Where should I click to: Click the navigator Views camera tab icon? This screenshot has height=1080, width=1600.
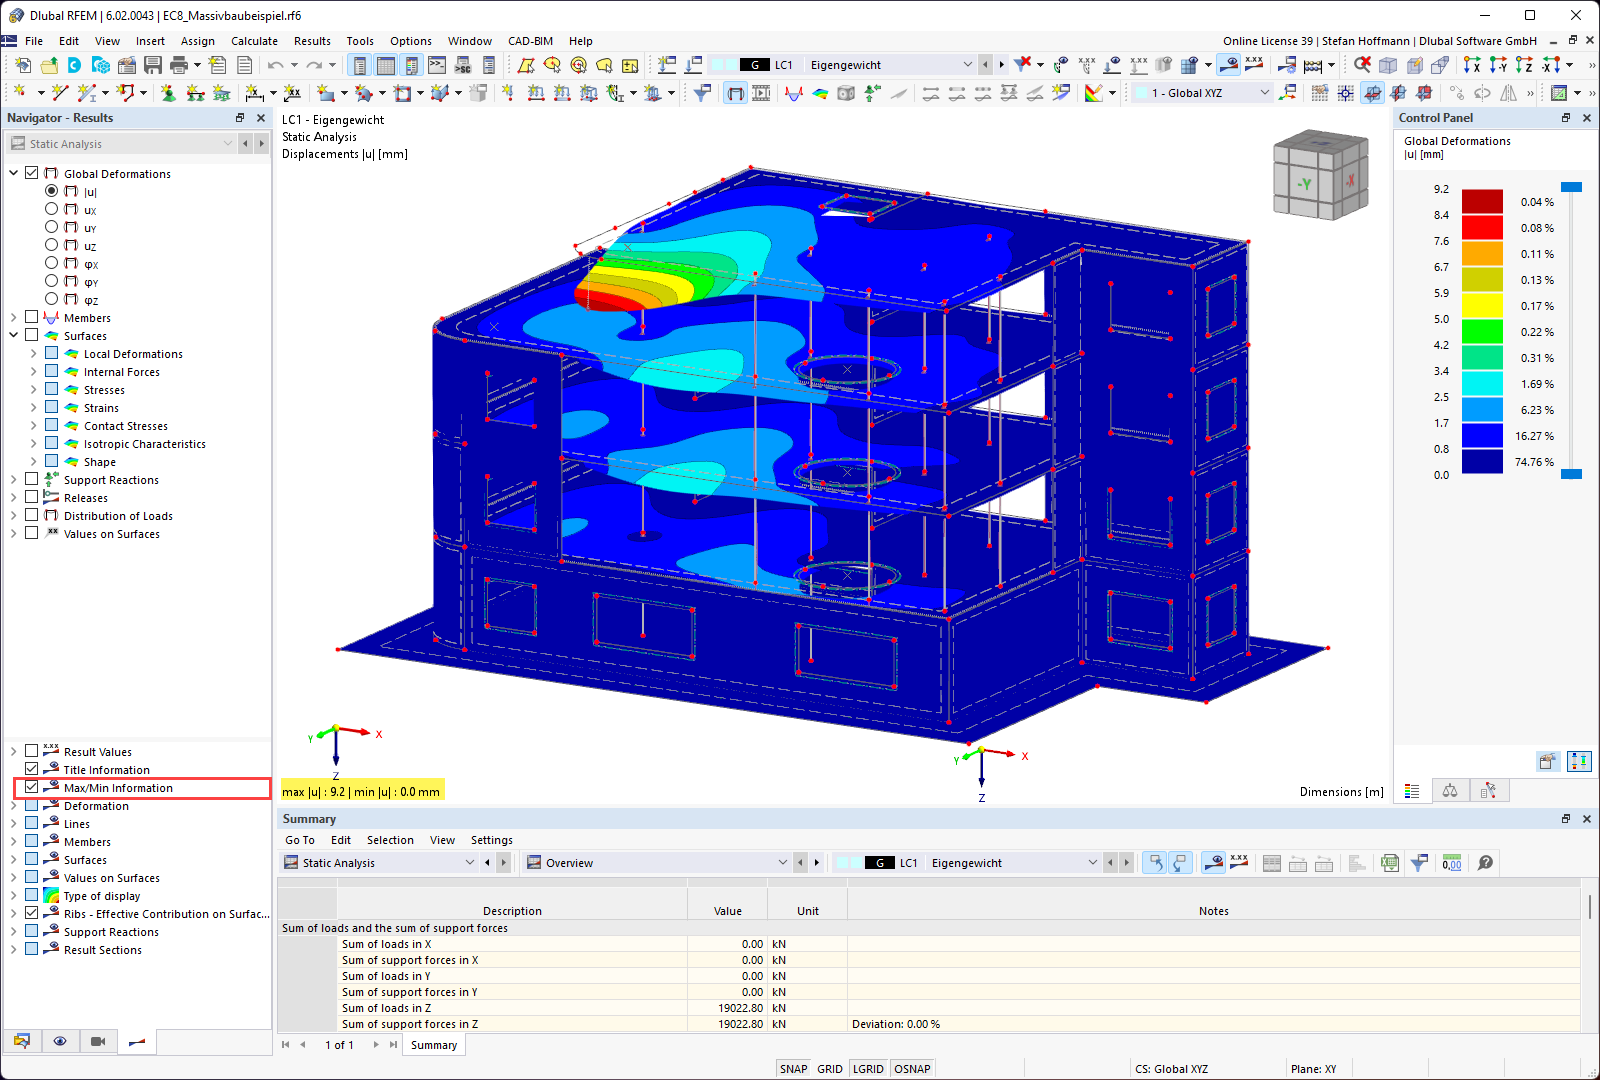pyautogui.click(x=98, y=1041)
